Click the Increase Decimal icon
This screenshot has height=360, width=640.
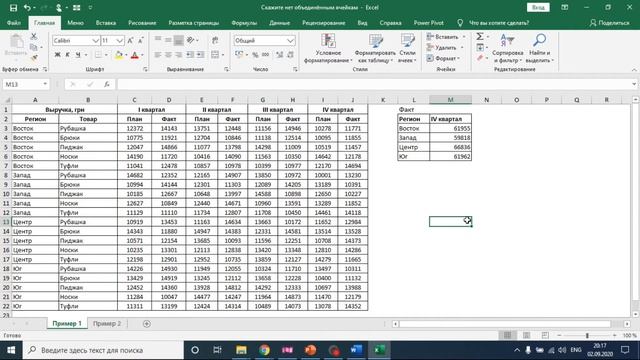280,54
